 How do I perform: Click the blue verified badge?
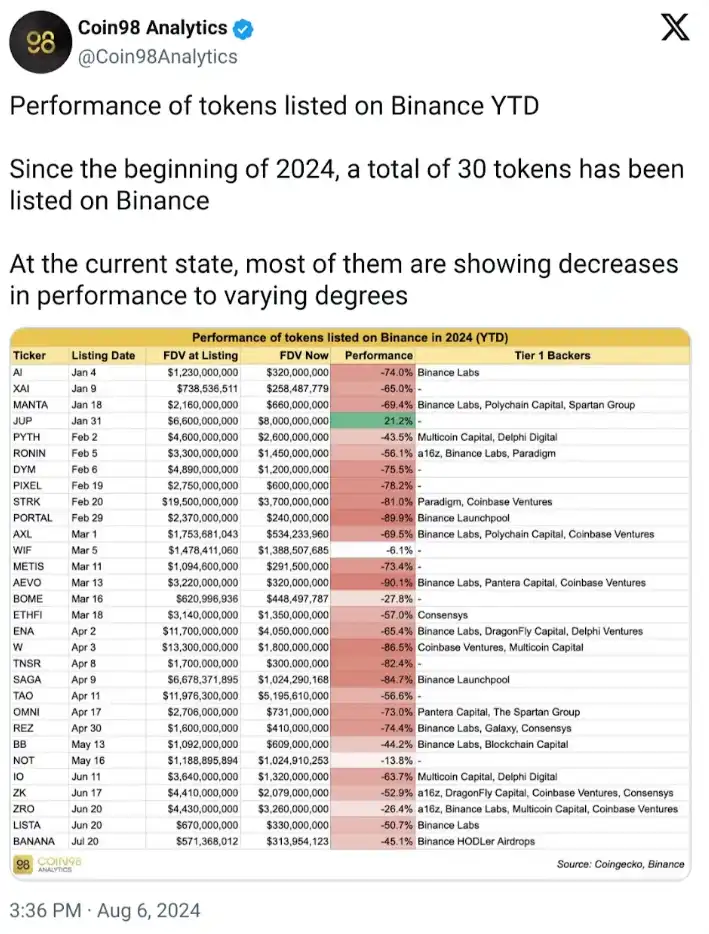click(242, 30)
